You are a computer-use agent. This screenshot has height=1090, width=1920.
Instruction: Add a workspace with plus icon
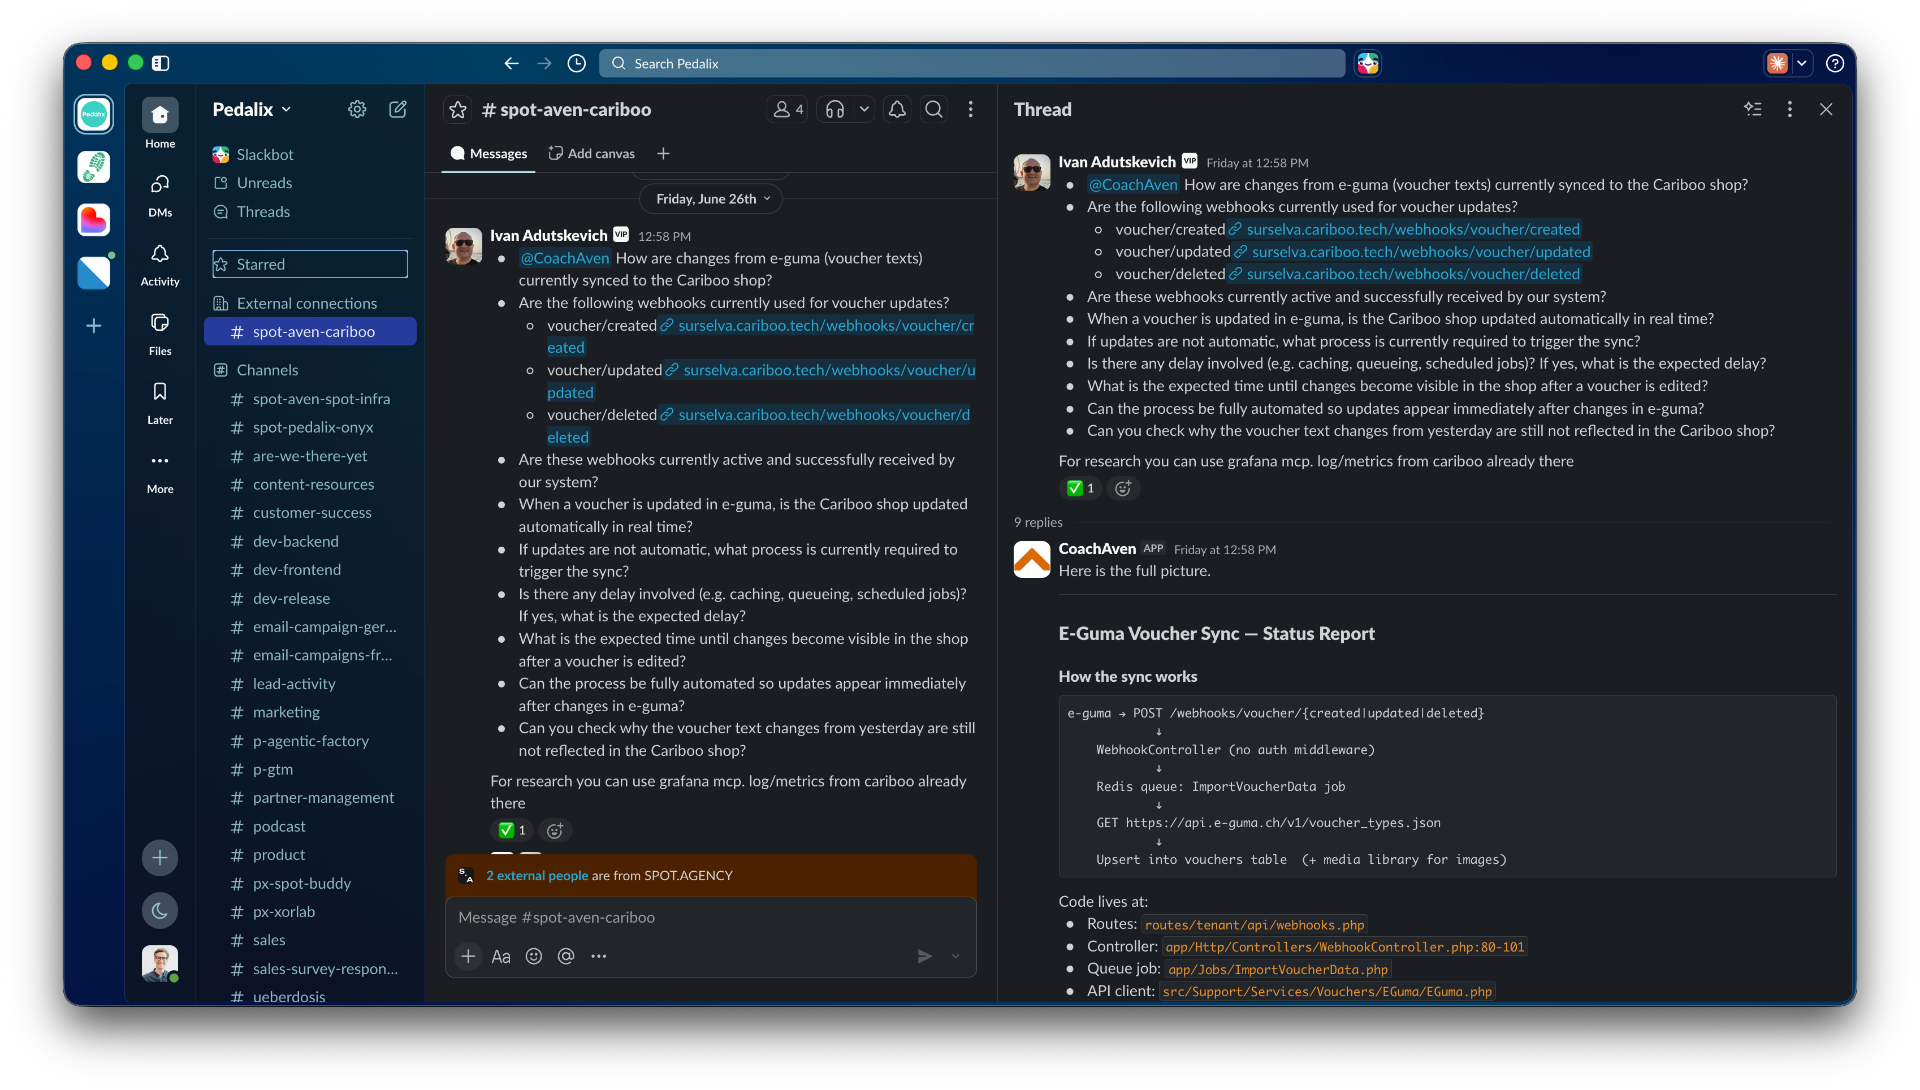click(94, 326)
